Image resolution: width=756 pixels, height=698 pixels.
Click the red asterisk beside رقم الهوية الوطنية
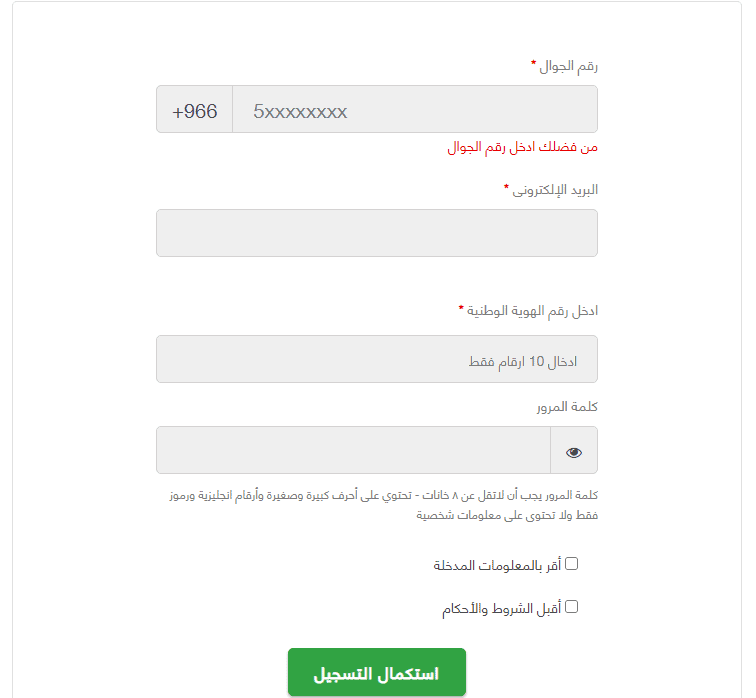coord(461,308)
